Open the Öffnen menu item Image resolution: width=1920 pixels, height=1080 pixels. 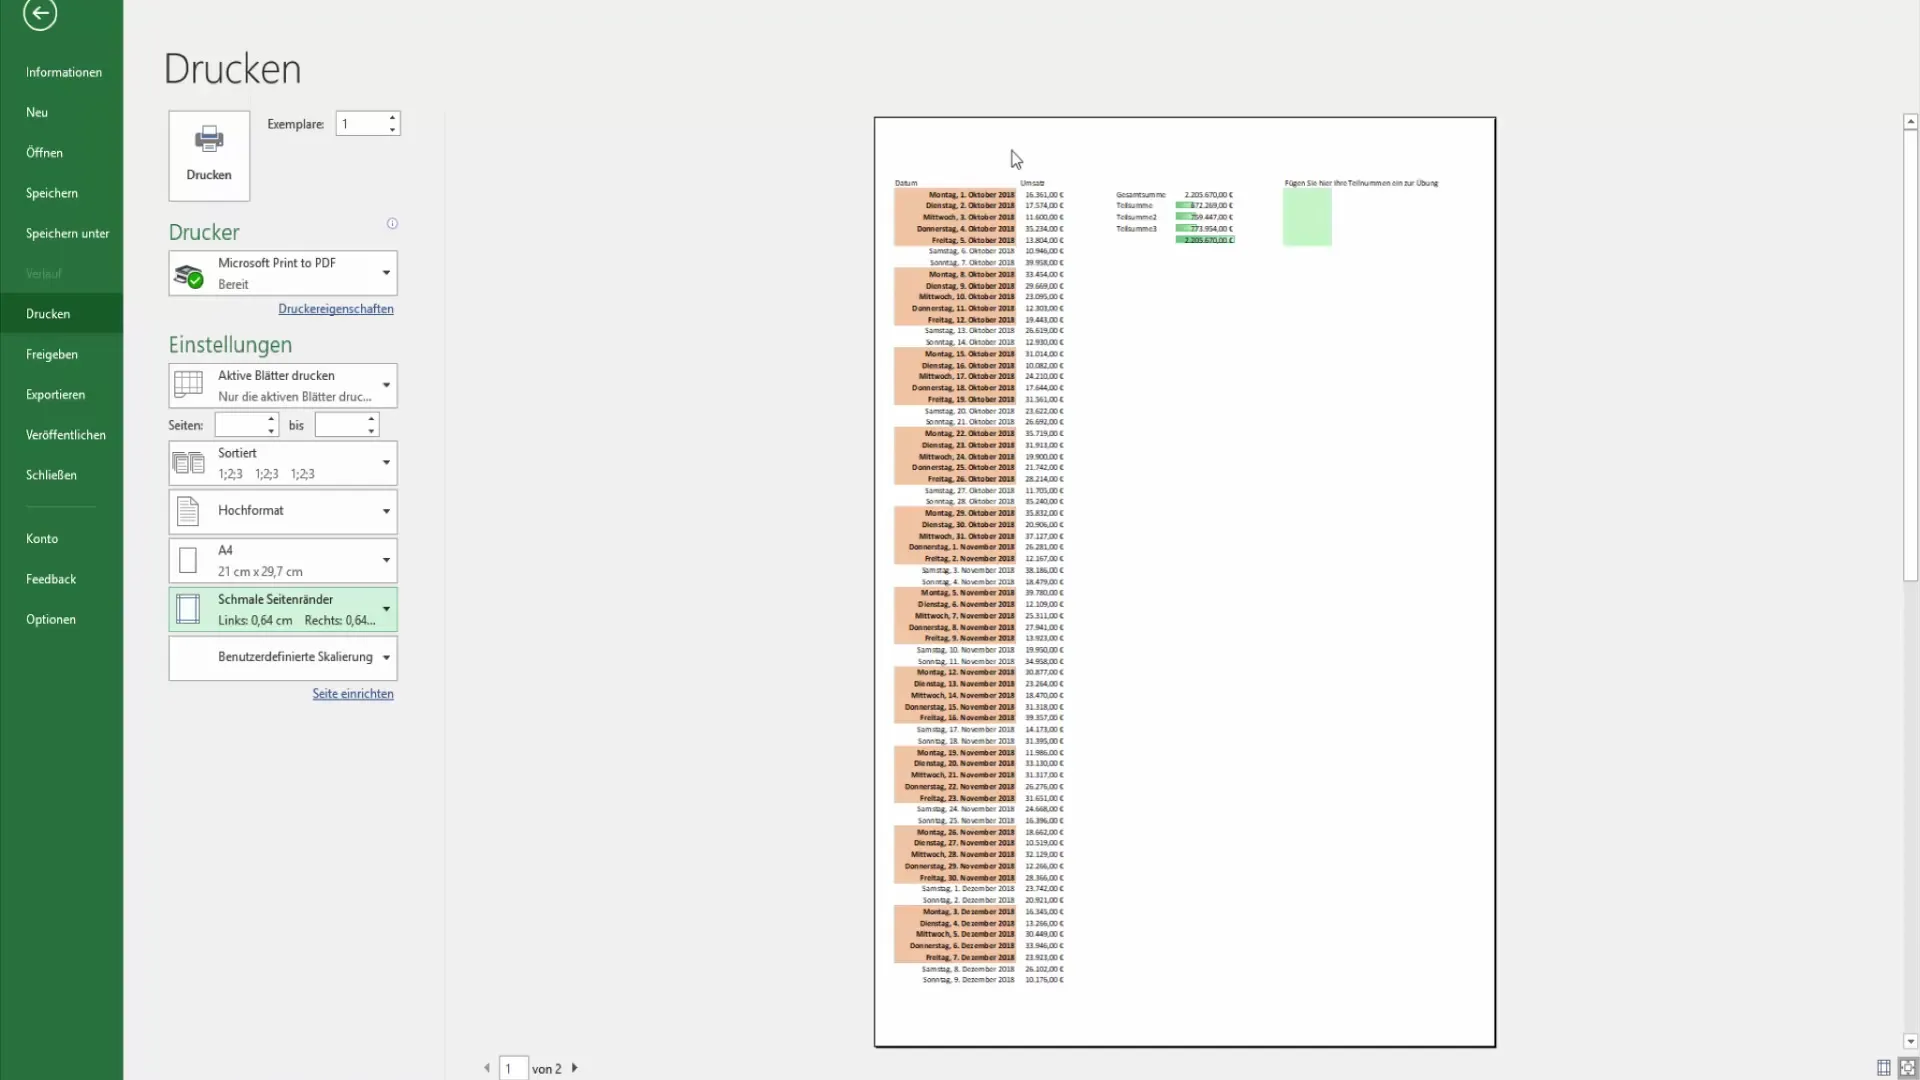tap(62, 152)
